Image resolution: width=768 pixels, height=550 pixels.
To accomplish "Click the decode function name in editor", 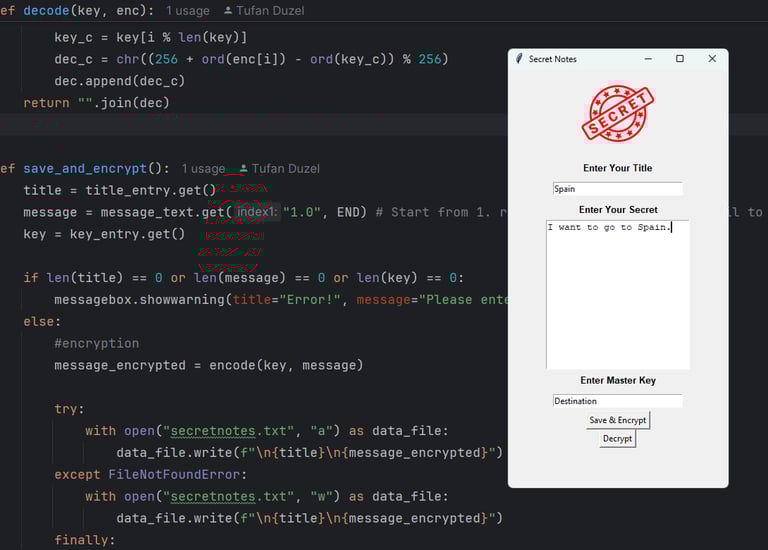I will [46, 11].
